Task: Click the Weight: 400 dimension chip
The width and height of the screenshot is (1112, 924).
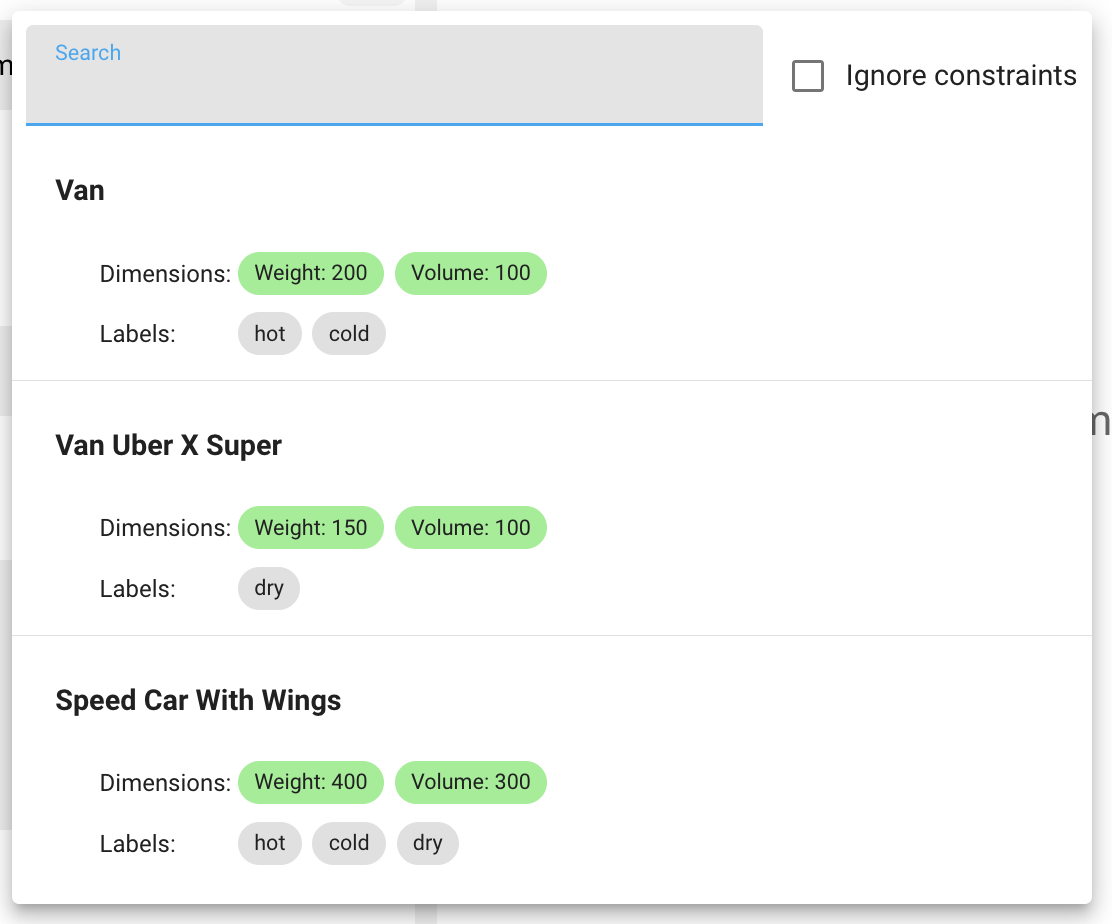Action: pyautogui.click(x=311, y=782)
